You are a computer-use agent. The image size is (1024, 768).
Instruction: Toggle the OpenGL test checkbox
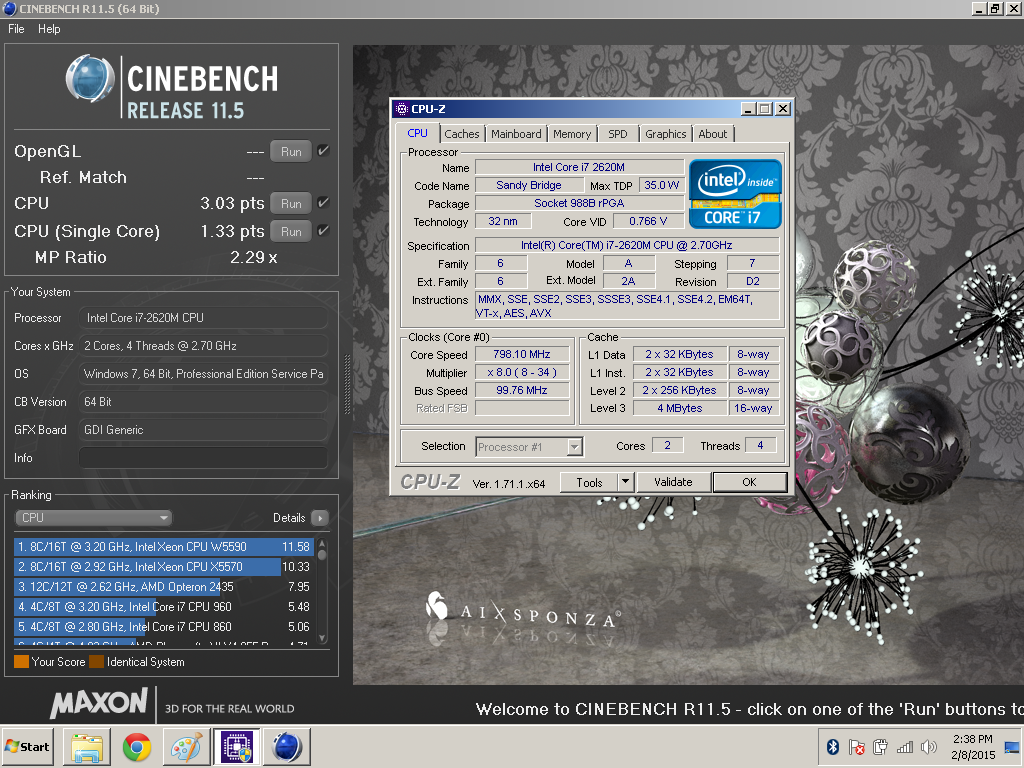click(323, 151)
